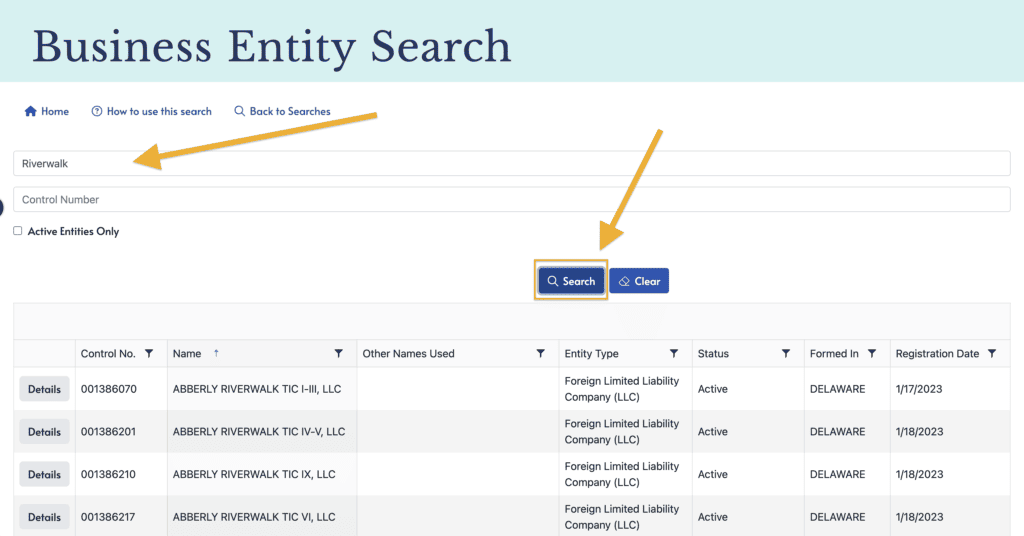Open Details for ABBERLY RIVERWALK TIC I-III, LLC

(x=44, y=389)
